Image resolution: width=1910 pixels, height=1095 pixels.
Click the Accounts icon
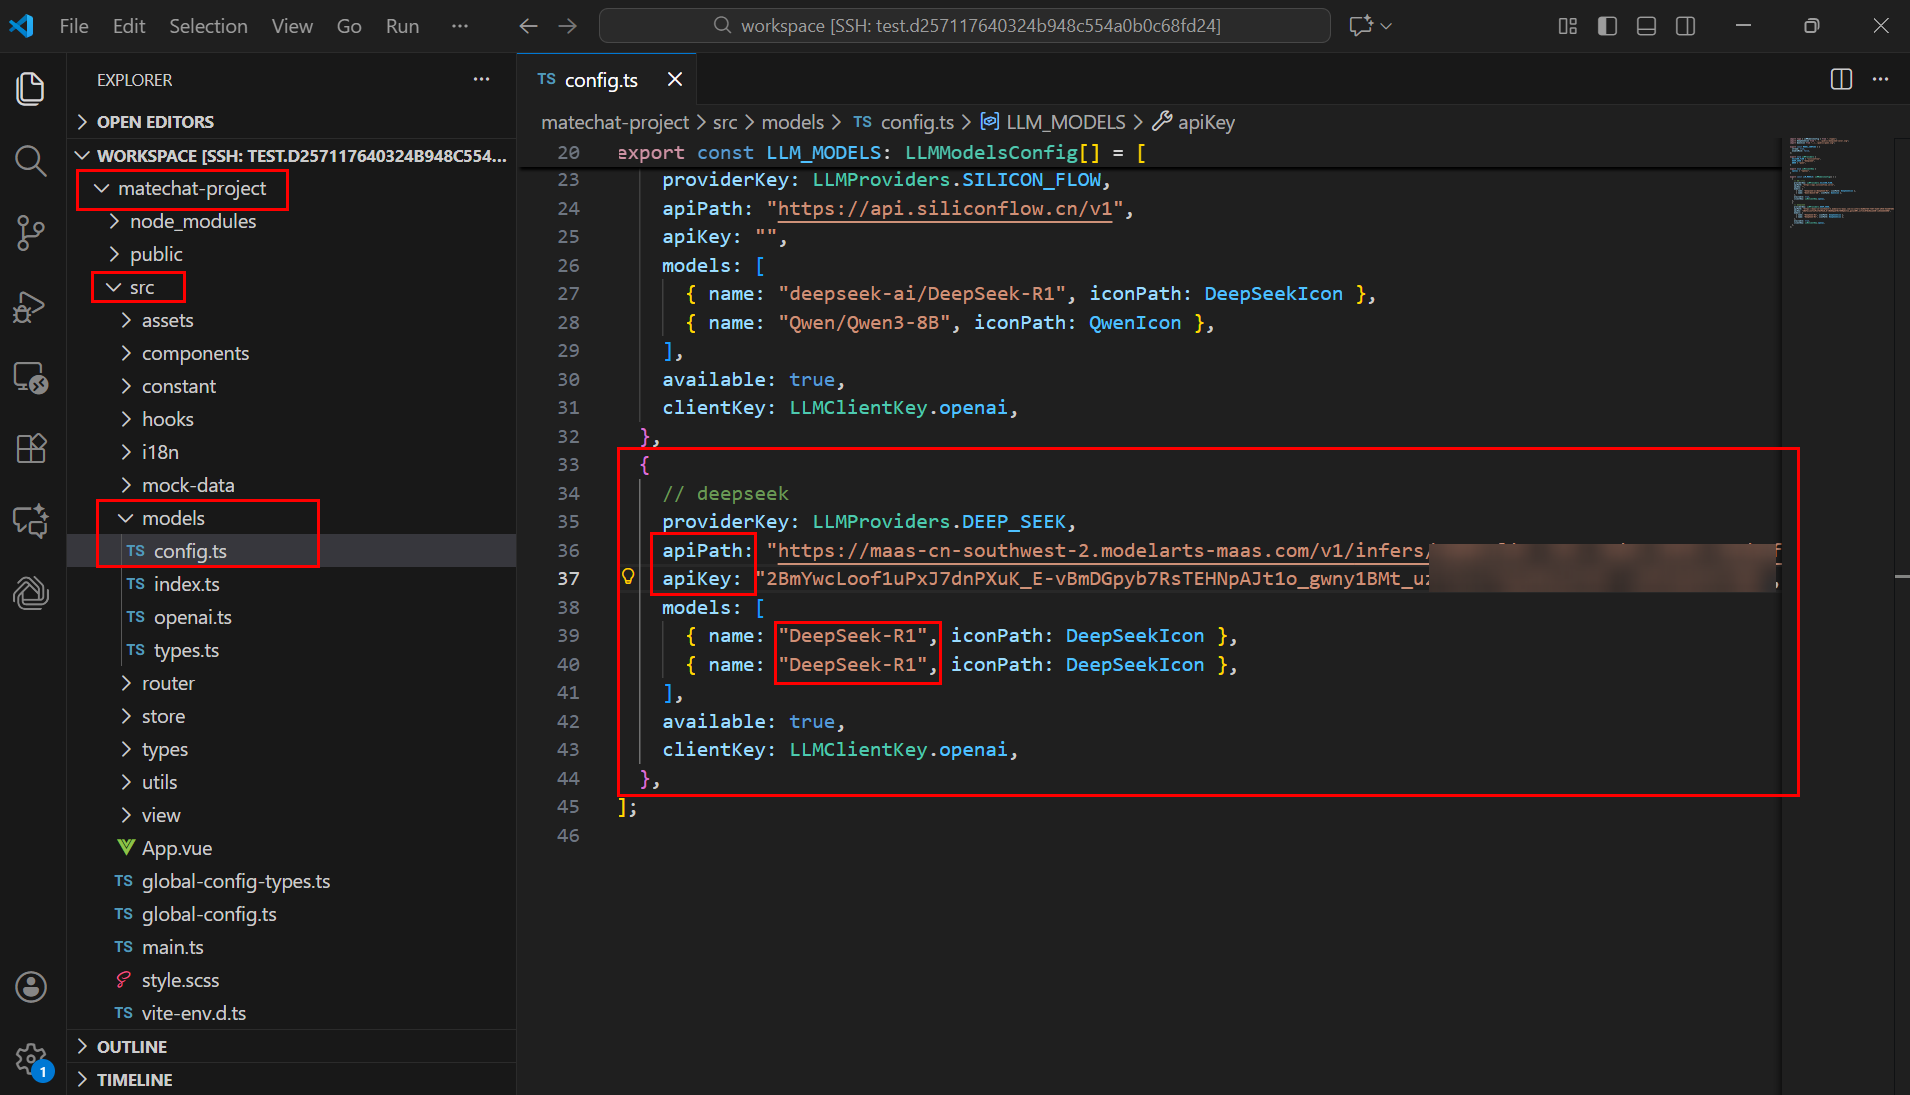click(30, 987)
